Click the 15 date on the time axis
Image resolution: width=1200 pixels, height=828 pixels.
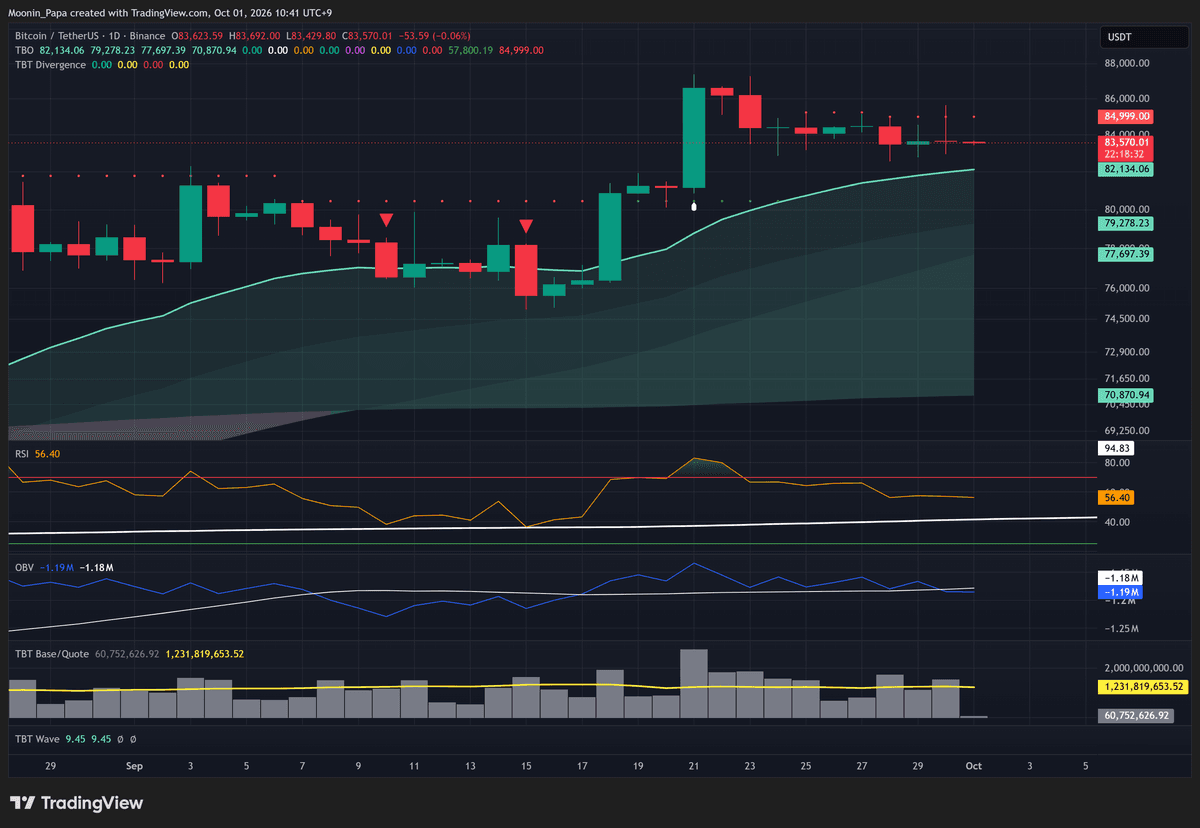click(x=526, y=766)
